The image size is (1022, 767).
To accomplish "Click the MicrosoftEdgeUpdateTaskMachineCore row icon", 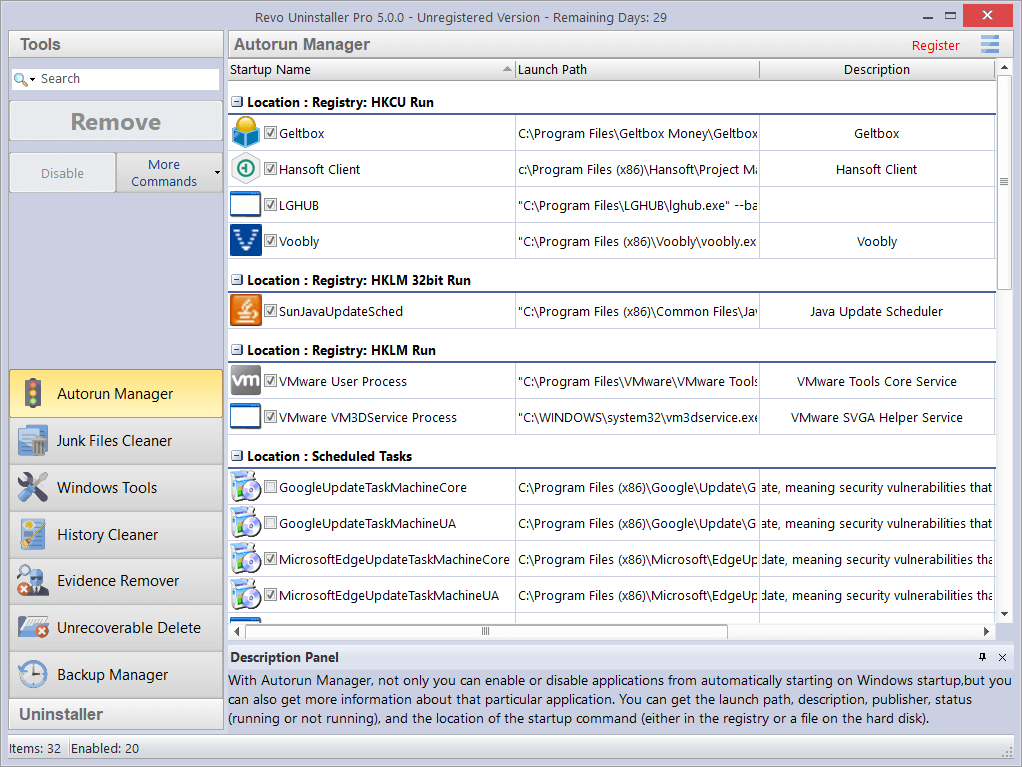I will click(246, 558).
